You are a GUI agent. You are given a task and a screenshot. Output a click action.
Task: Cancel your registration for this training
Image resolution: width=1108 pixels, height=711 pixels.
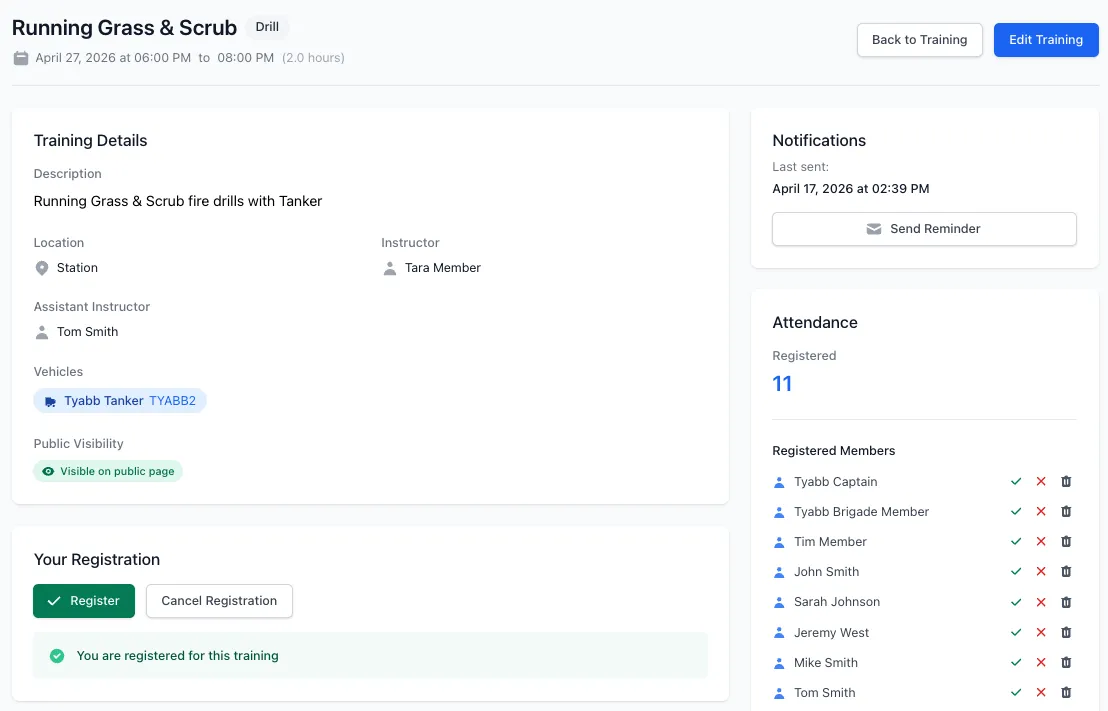[219, 601]
